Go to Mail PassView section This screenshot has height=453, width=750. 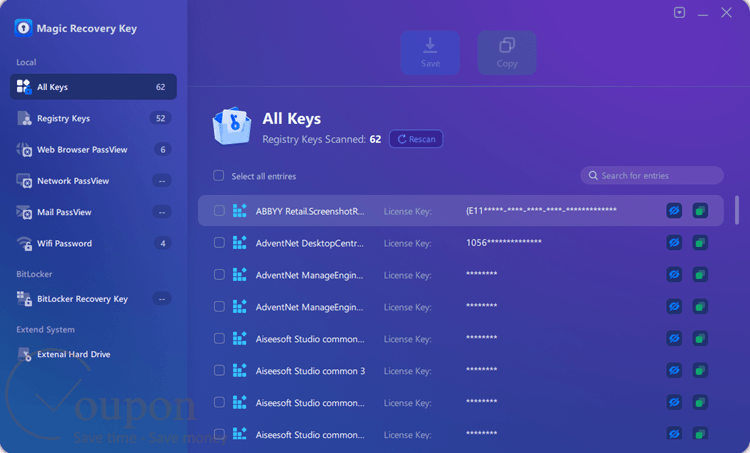pos(93,212)
